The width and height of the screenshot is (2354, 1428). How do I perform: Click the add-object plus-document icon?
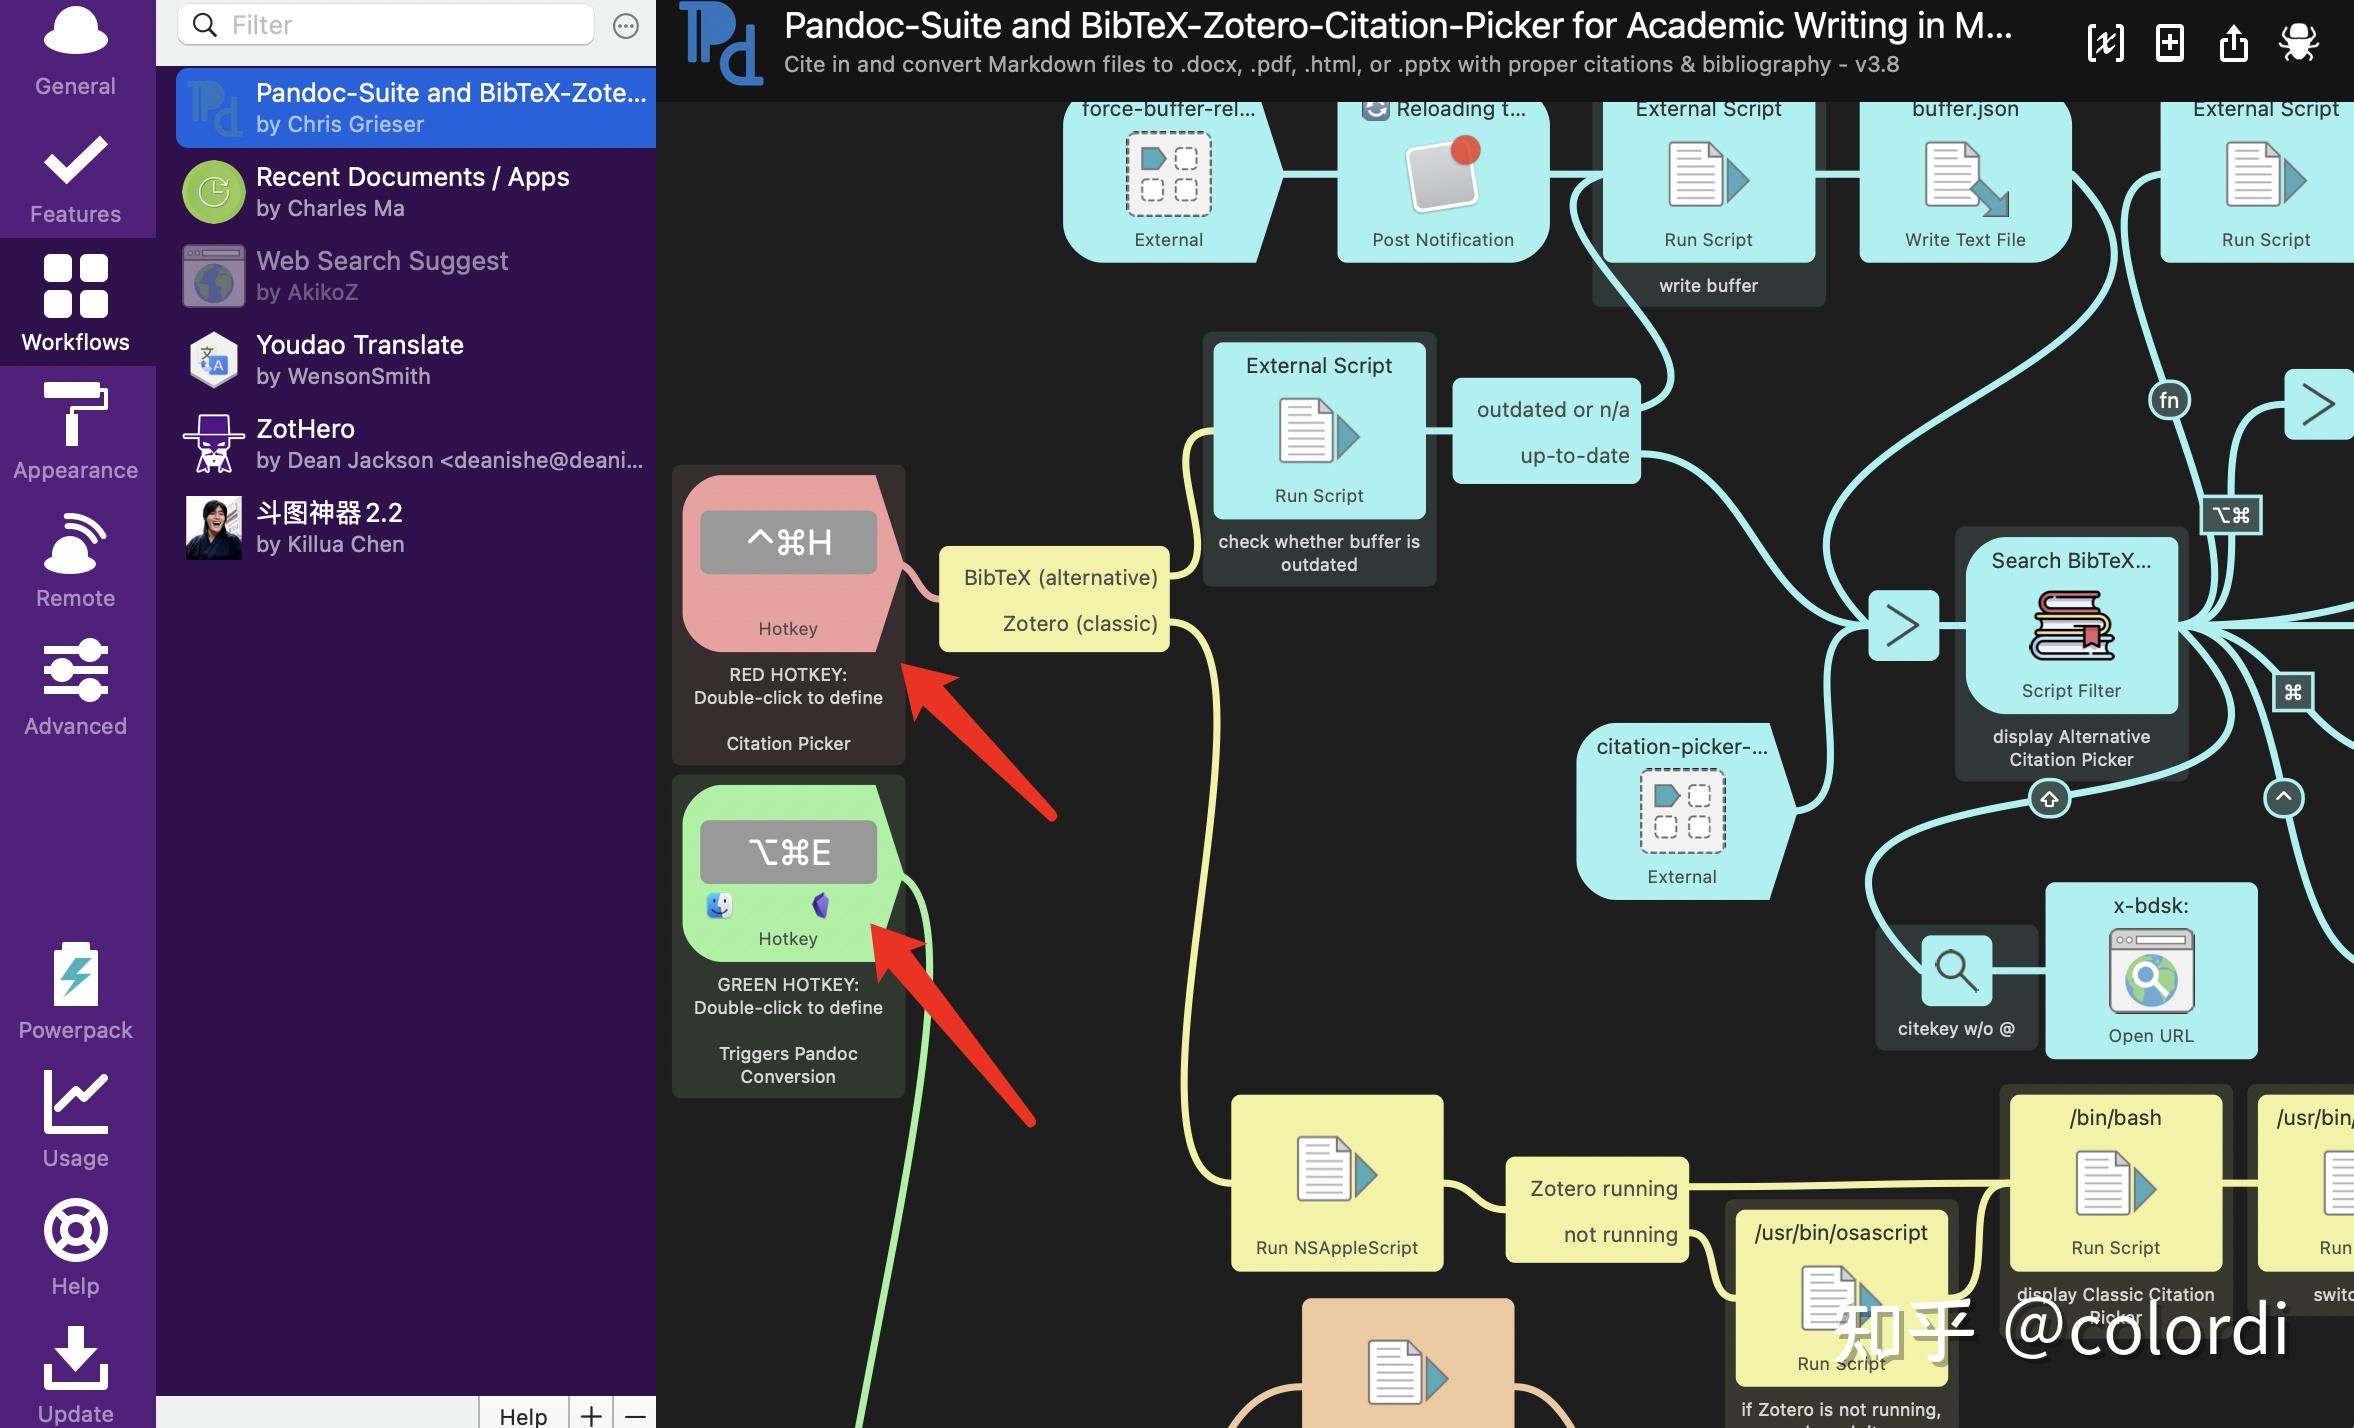pyautogui.click(x=2169, y=43)
